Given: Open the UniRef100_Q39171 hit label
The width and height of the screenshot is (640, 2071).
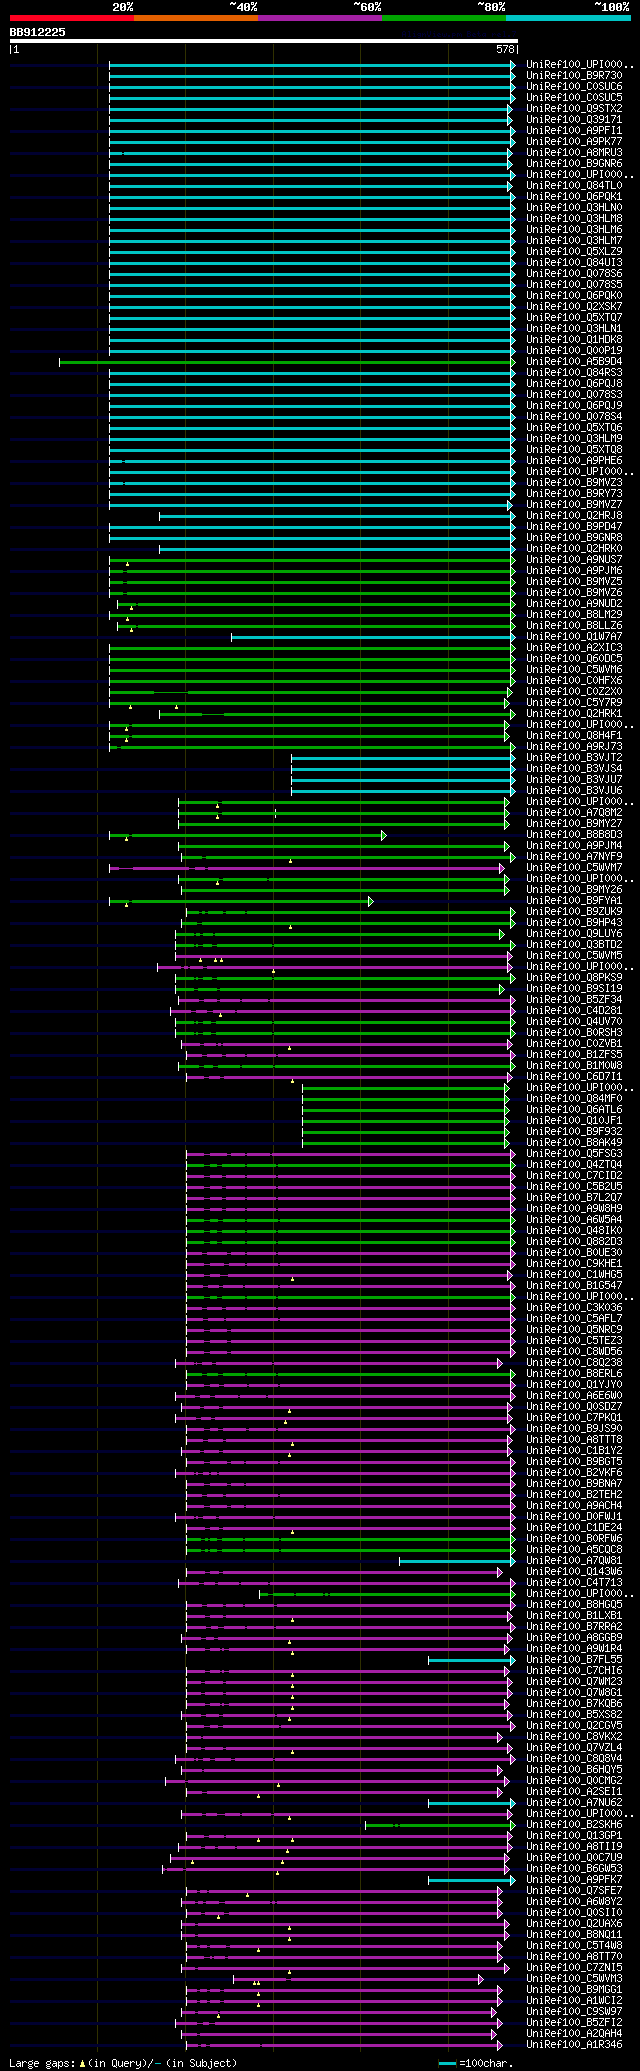Looking at the screenshot, I should (x=574, y=119).
